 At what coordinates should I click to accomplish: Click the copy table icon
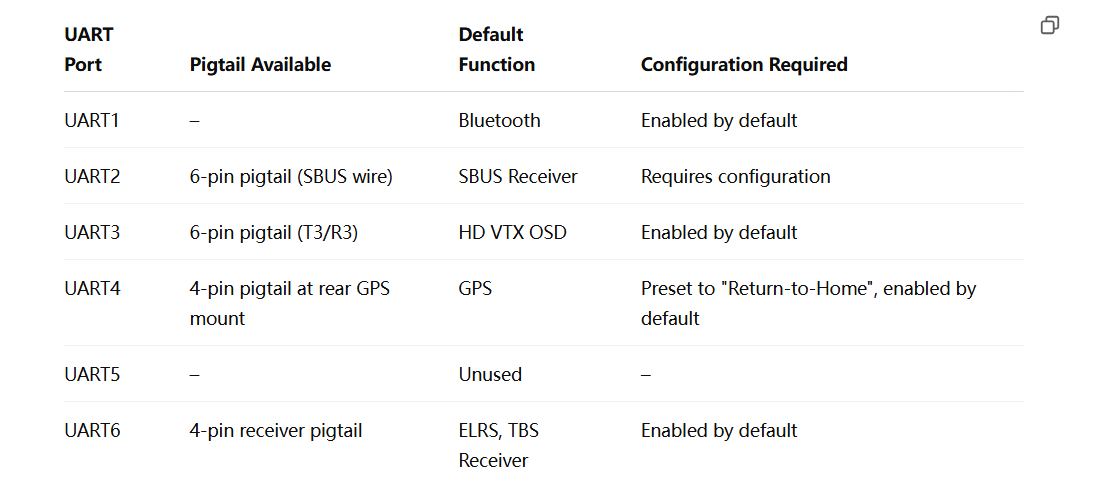[1050, 25]
